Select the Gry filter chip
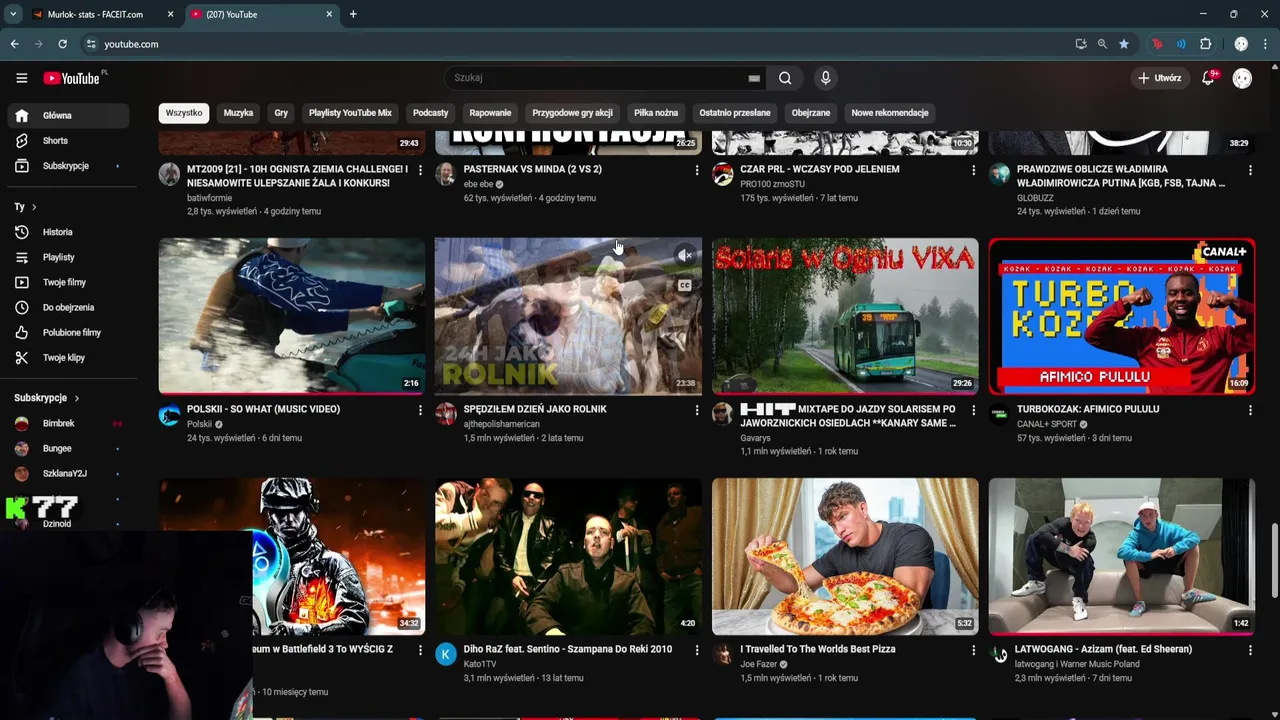Image resolution: width=1280 pixels, height=720 pixels. (x=281, y=113)
